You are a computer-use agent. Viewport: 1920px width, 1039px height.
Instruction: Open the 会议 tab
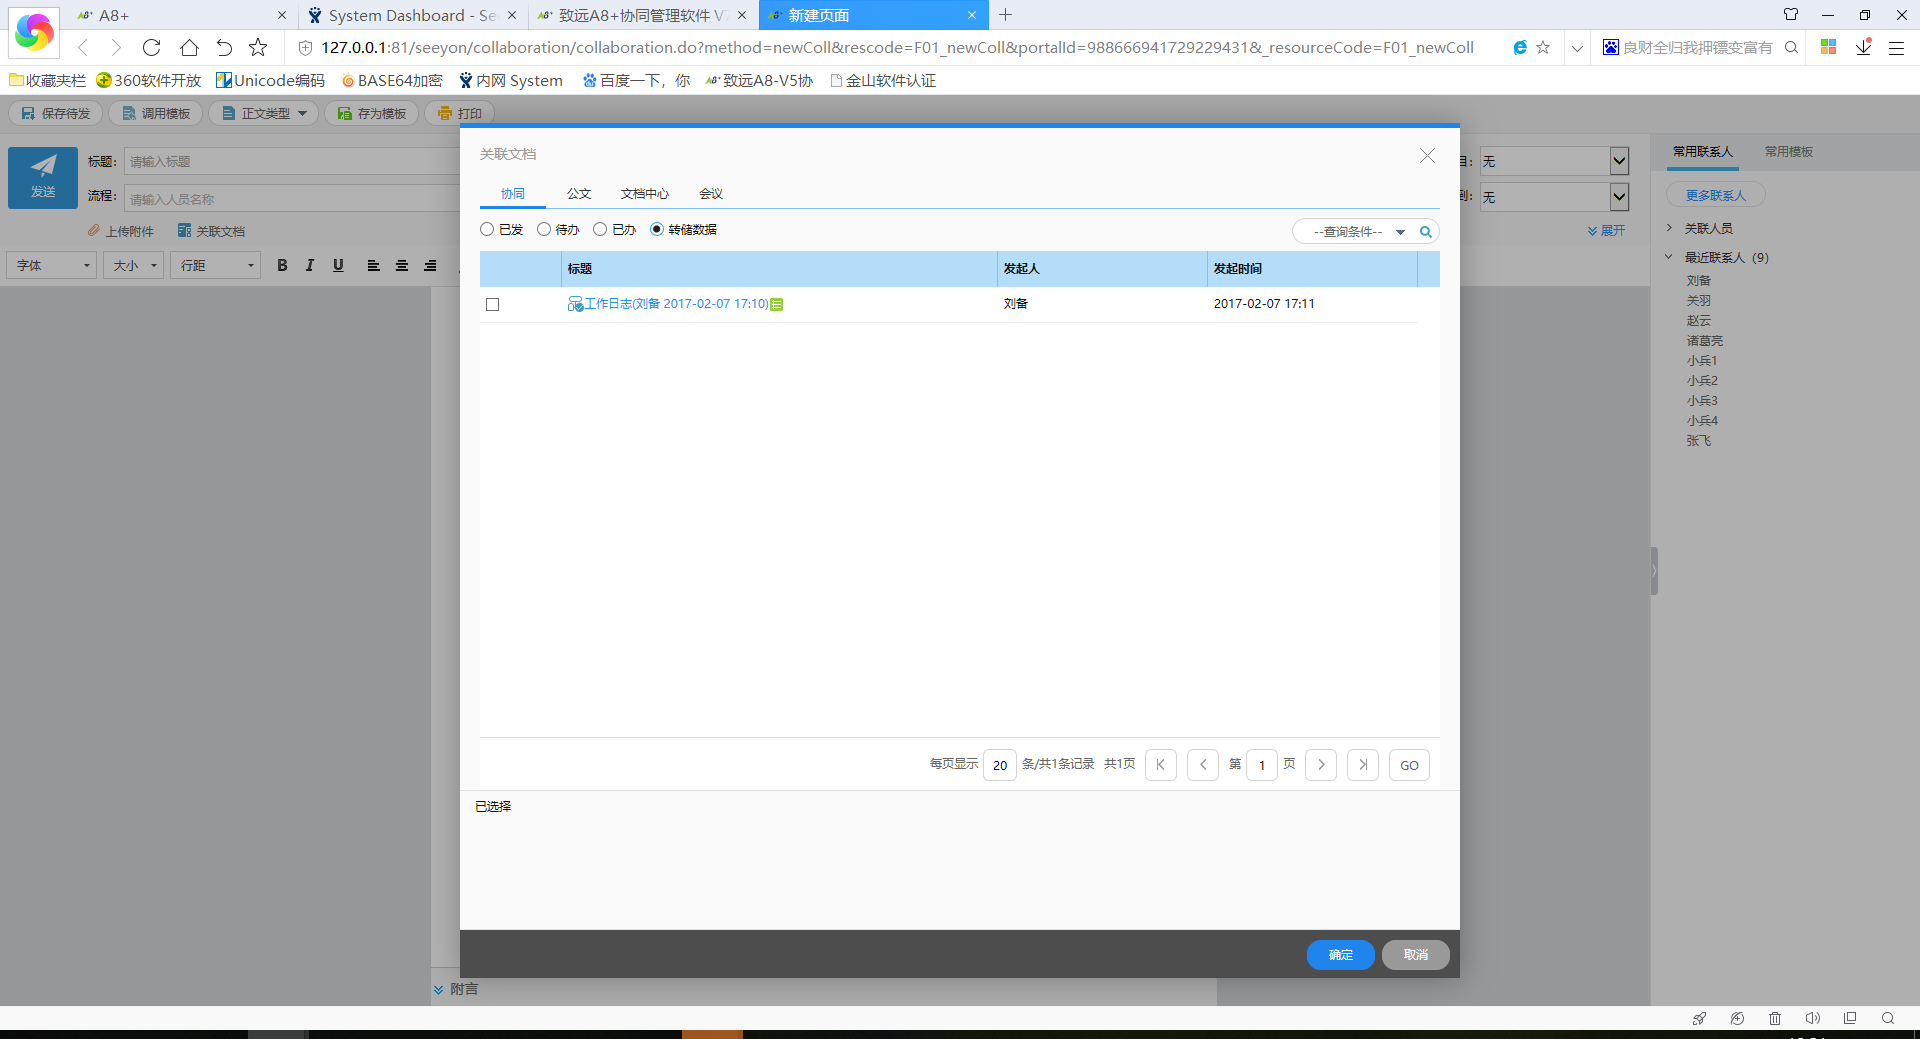point(711,194)
